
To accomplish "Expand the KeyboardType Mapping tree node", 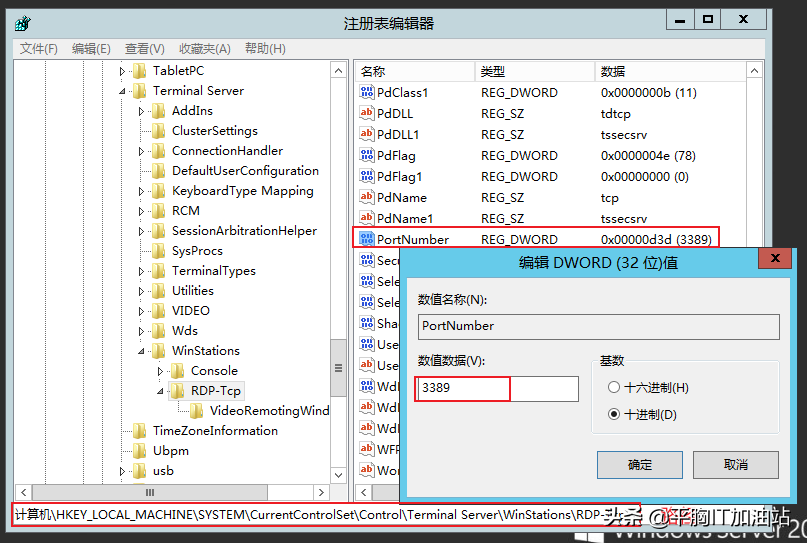I will pyautogui.click(x=141, y=191).
